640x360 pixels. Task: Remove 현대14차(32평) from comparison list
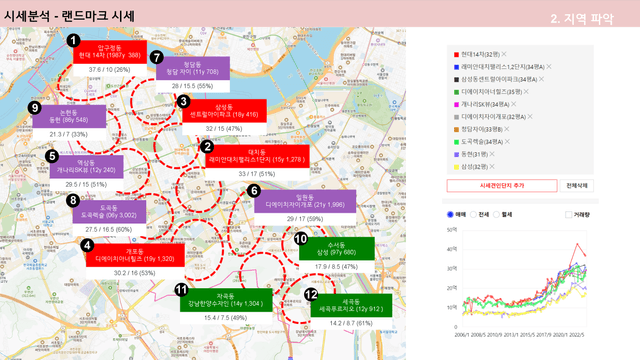(x=504, y=54)
